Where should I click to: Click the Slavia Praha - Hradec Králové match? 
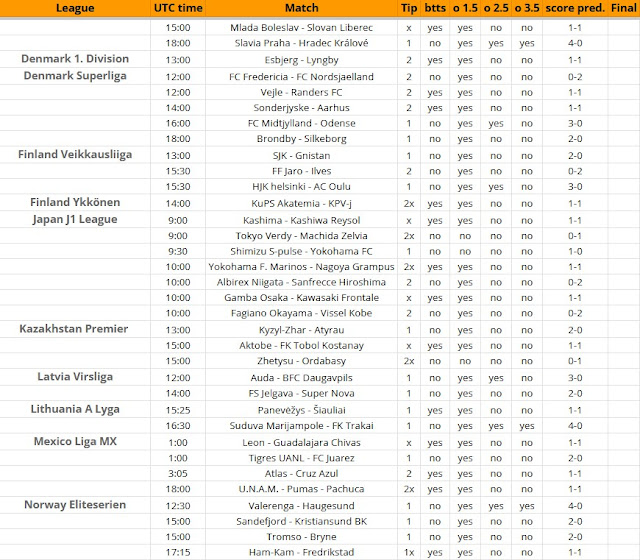tap(302, 43)
